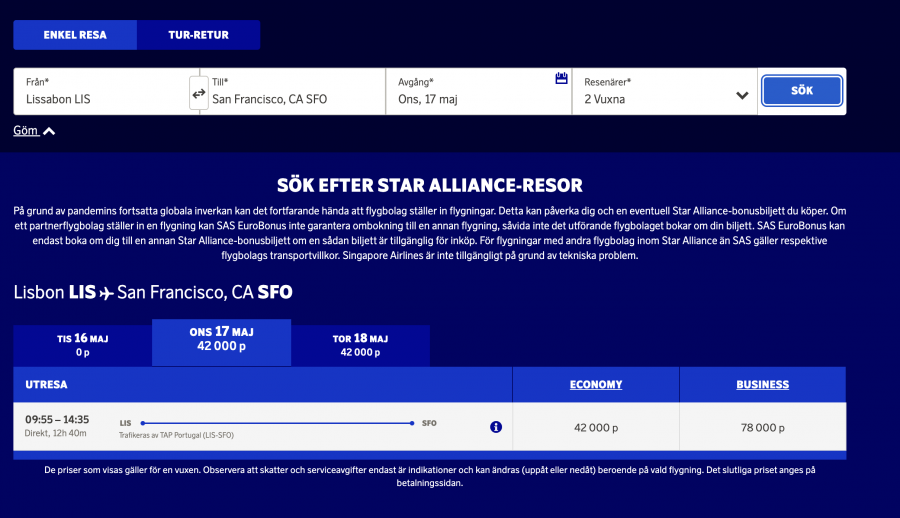Select Tis 16 maj date tab
The height and width of the screenshot is (518, 900).
click(x=82, y=345)
